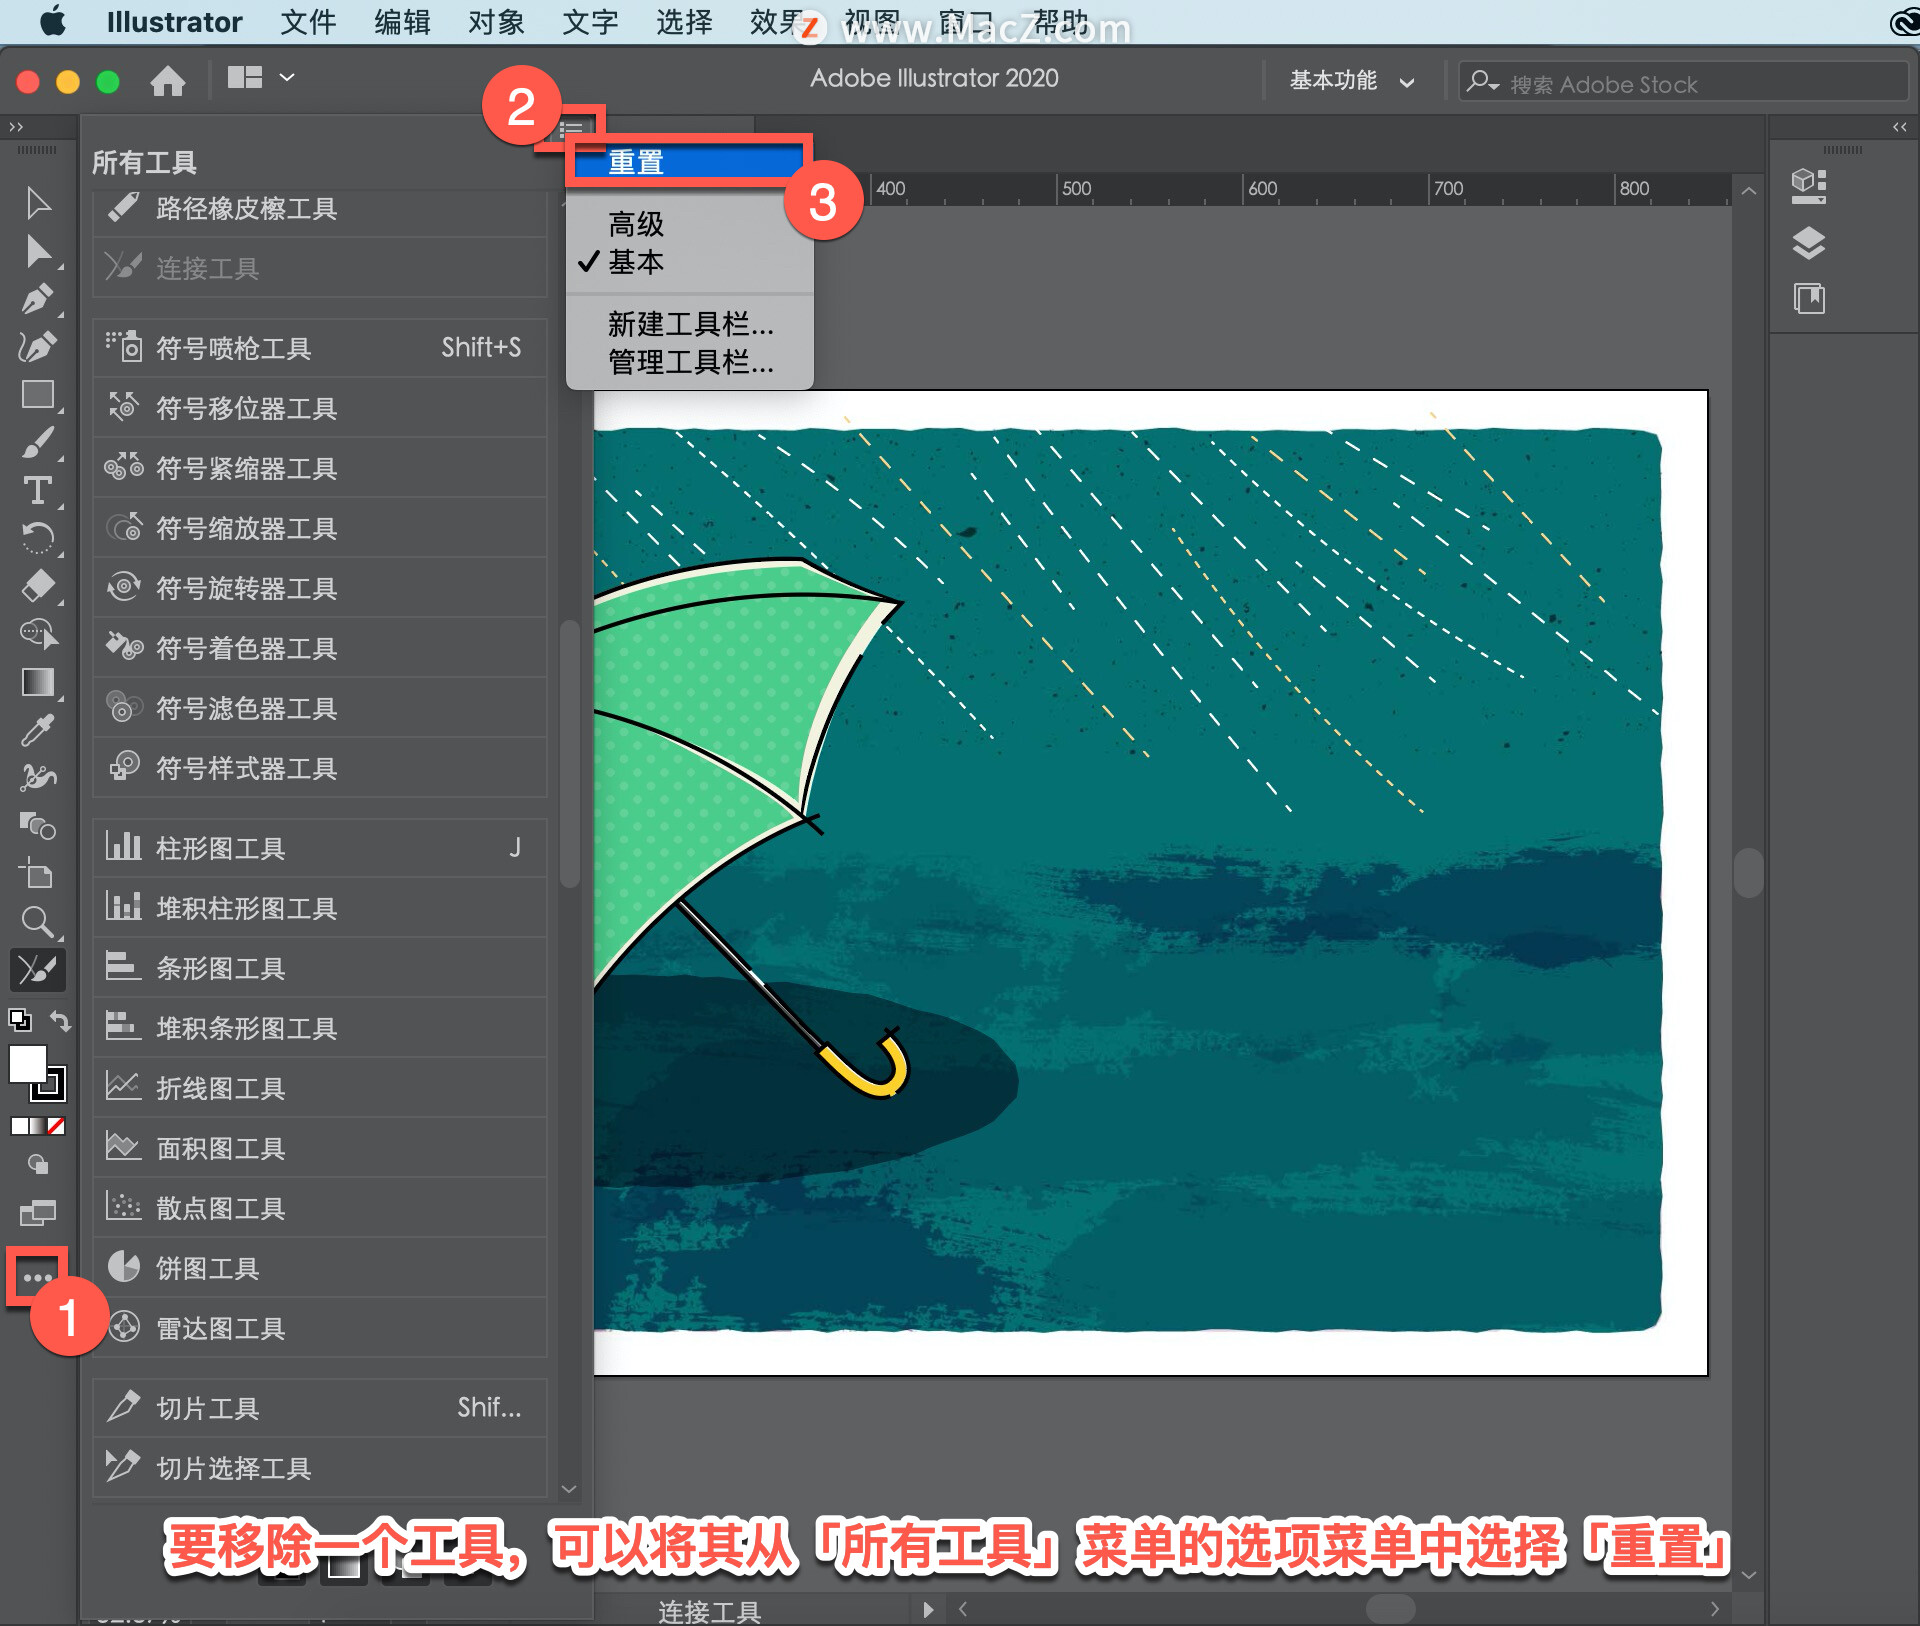The image size is (1920, 1626).
Task: Click status bar play arrow menu
Action: pos(928,1609)
